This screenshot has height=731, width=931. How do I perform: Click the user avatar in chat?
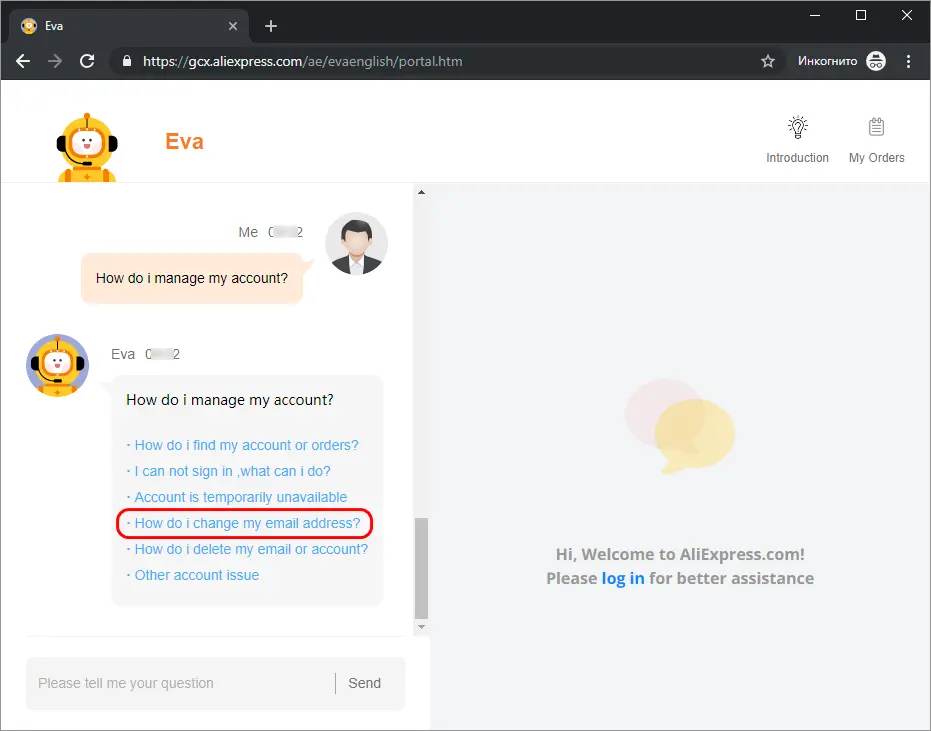(356, 243)
